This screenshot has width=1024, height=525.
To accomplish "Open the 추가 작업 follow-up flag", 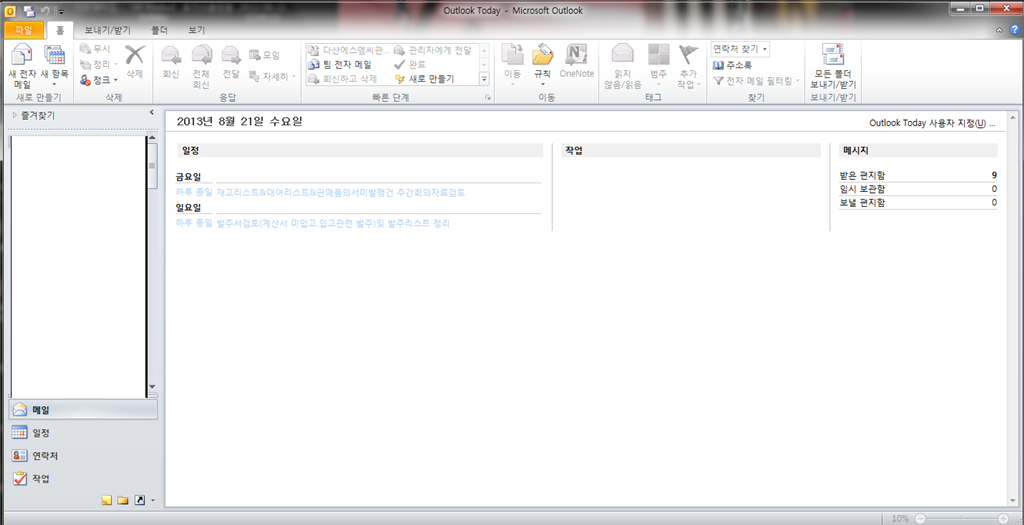I will click(x=688, y=65).
